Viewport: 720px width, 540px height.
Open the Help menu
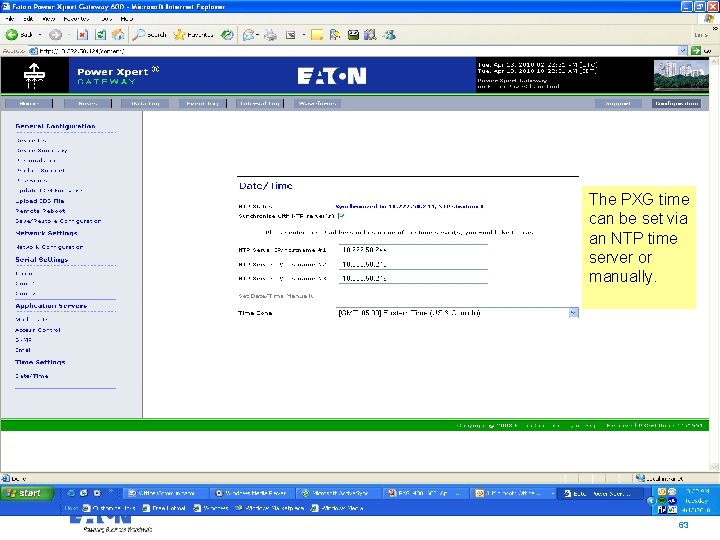[x=127, y=19]
